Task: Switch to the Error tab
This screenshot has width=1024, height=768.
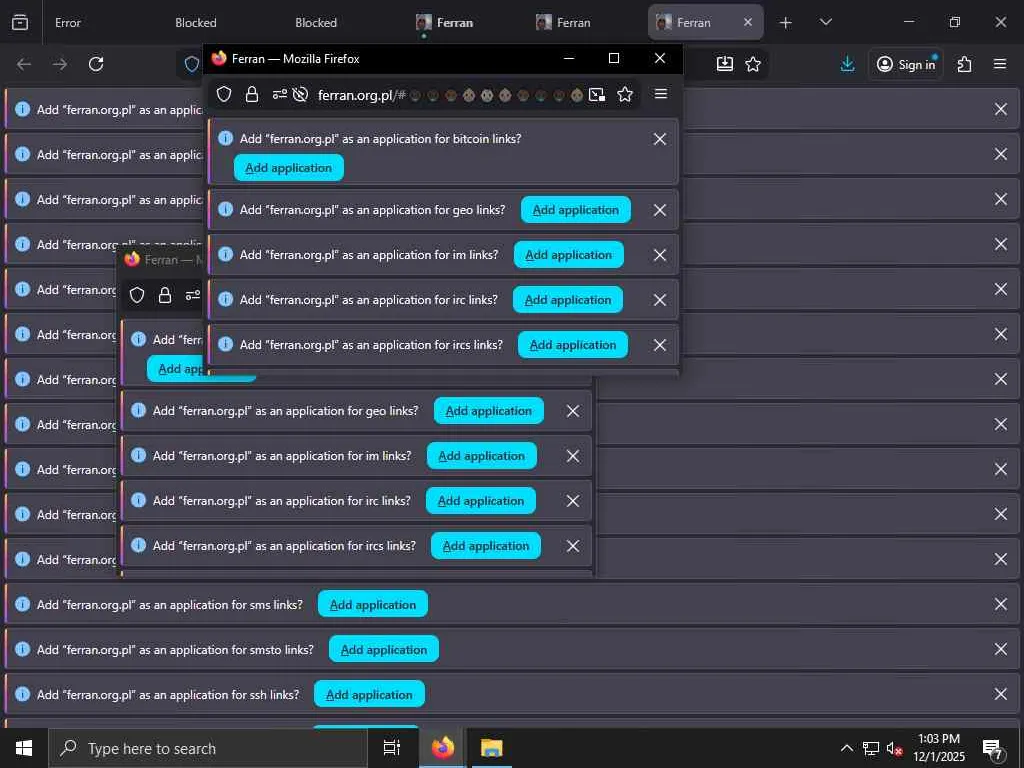Action: pos(68,23)
